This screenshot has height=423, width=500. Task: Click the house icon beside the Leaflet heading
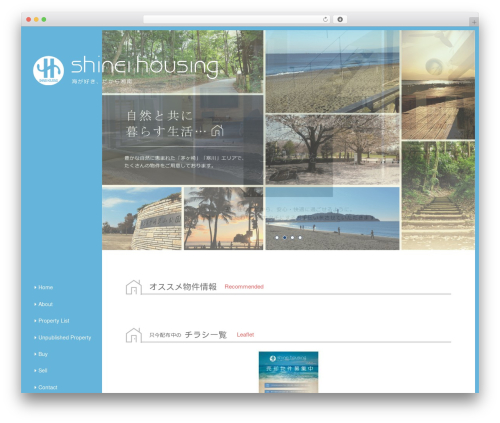pos(134,335)
